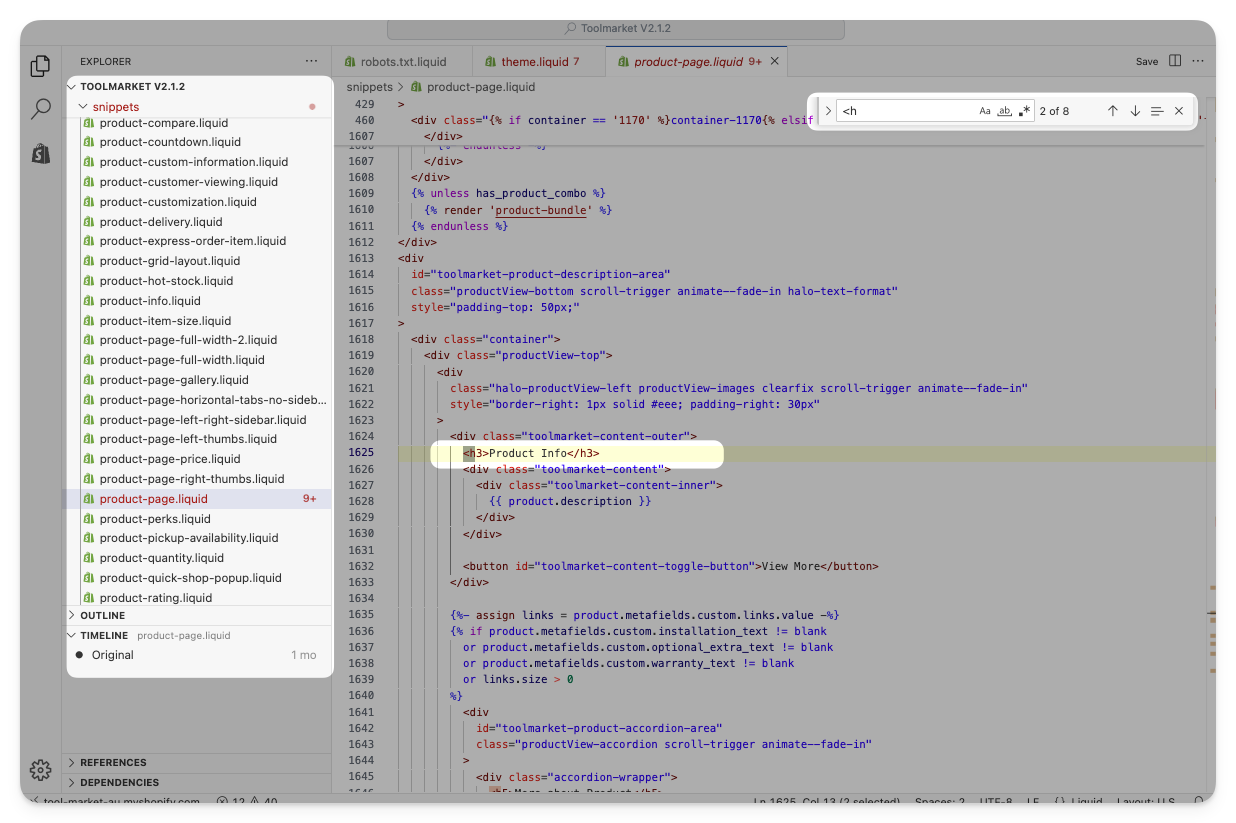This screenshot has width=1236, height=823.
Task: Split the editor to the right
Action: click(1175, 61)
